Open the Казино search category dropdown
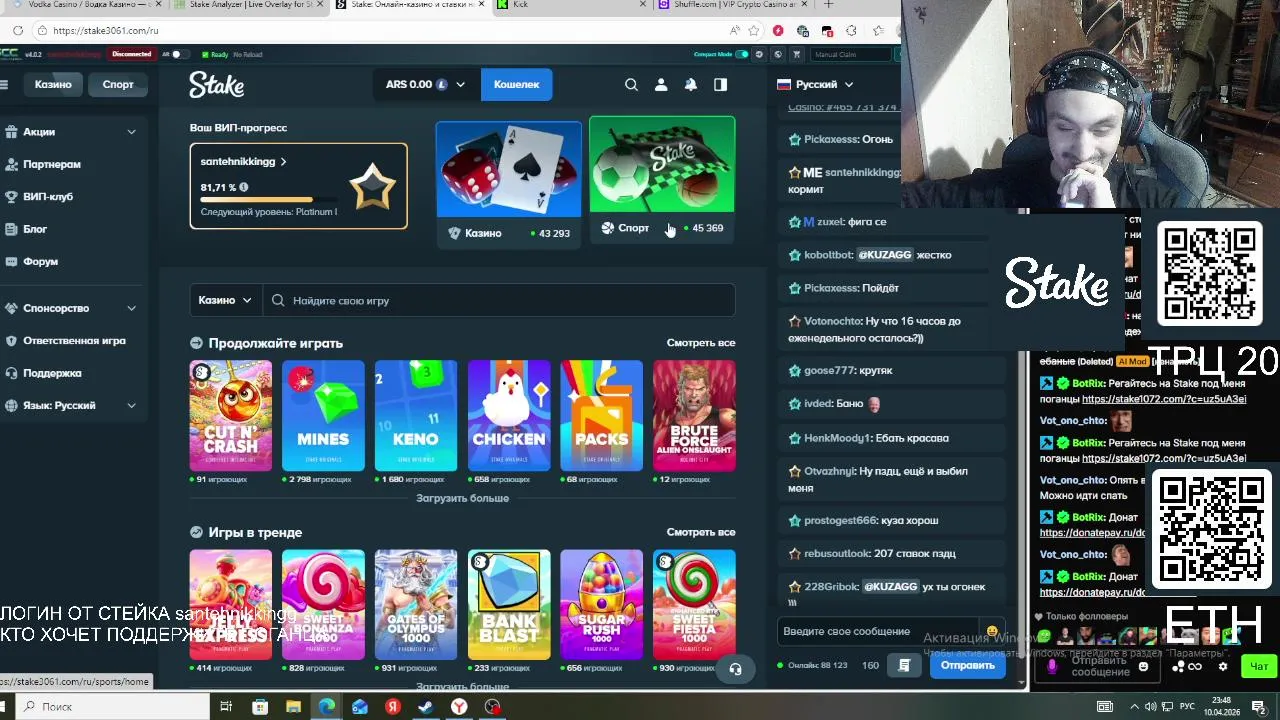1280x720 pixels. tap(225, 300)
